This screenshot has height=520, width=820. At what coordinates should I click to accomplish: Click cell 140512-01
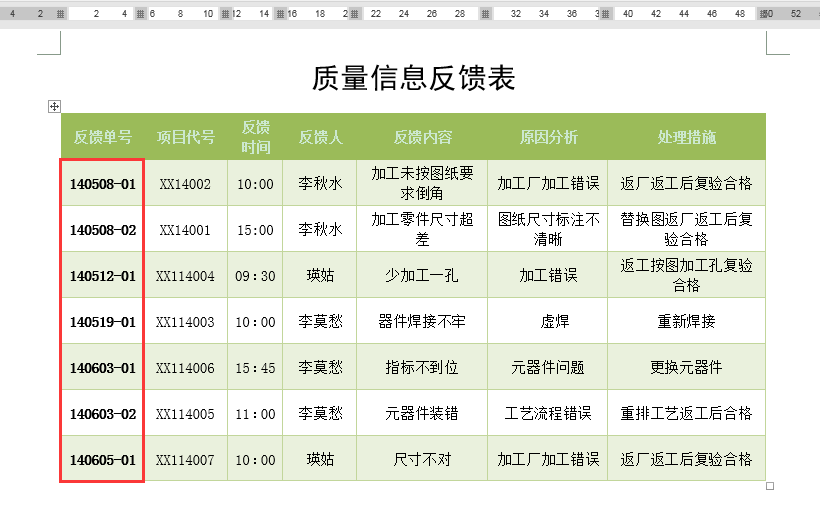point(102,276)
